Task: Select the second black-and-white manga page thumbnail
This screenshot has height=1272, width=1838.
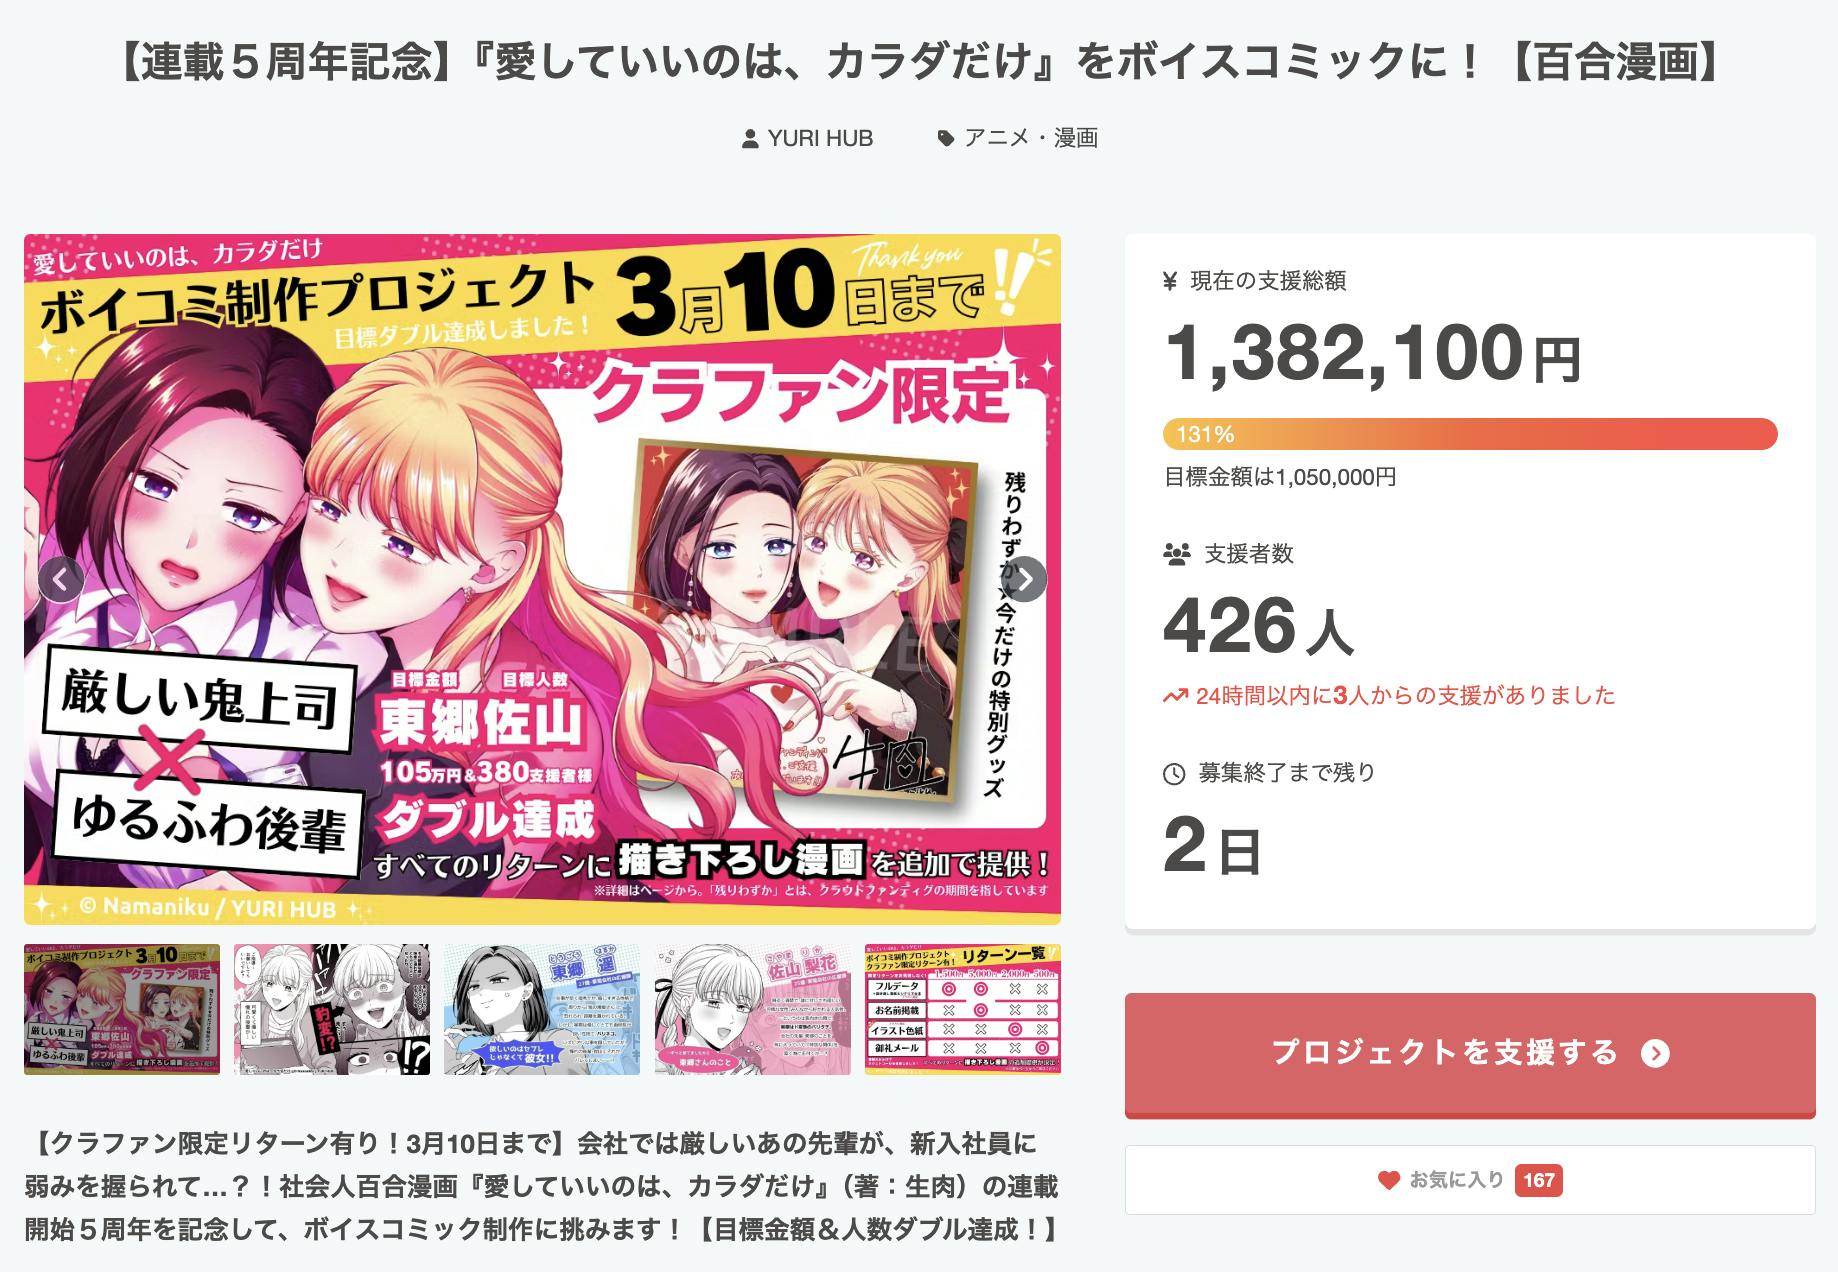Action: tap(332, 1009)
